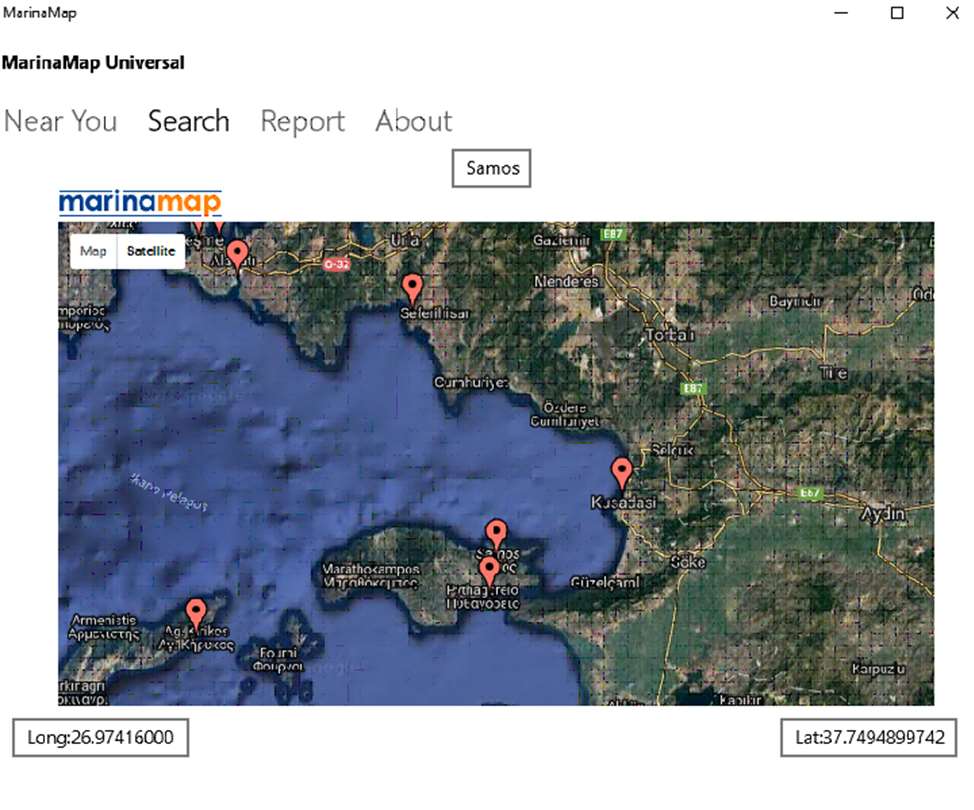Select the Pythagoreio marina pin

[x=489, y=571]
